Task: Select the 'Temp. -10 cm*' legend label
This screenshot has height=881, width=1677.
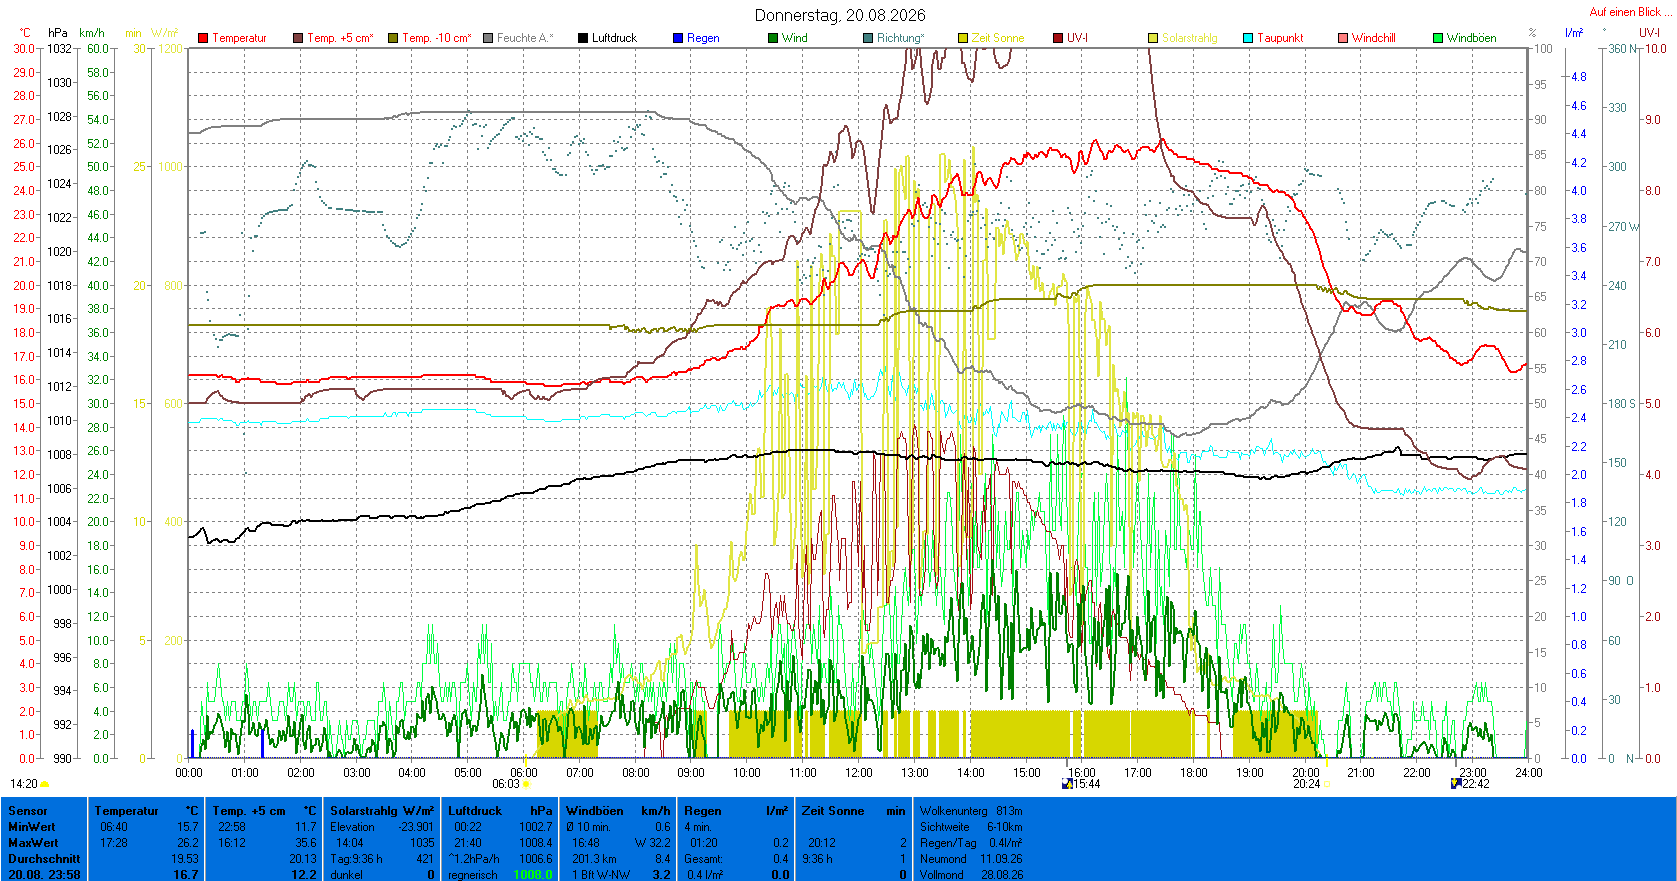Action: point(437,38)
